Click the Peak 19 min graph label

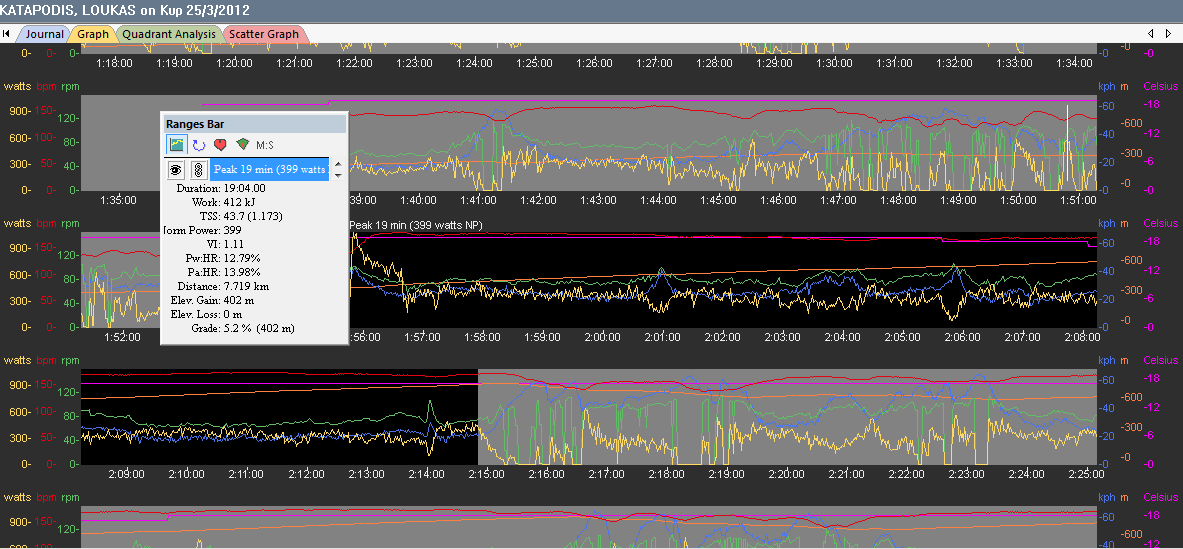tap(415, 226)
